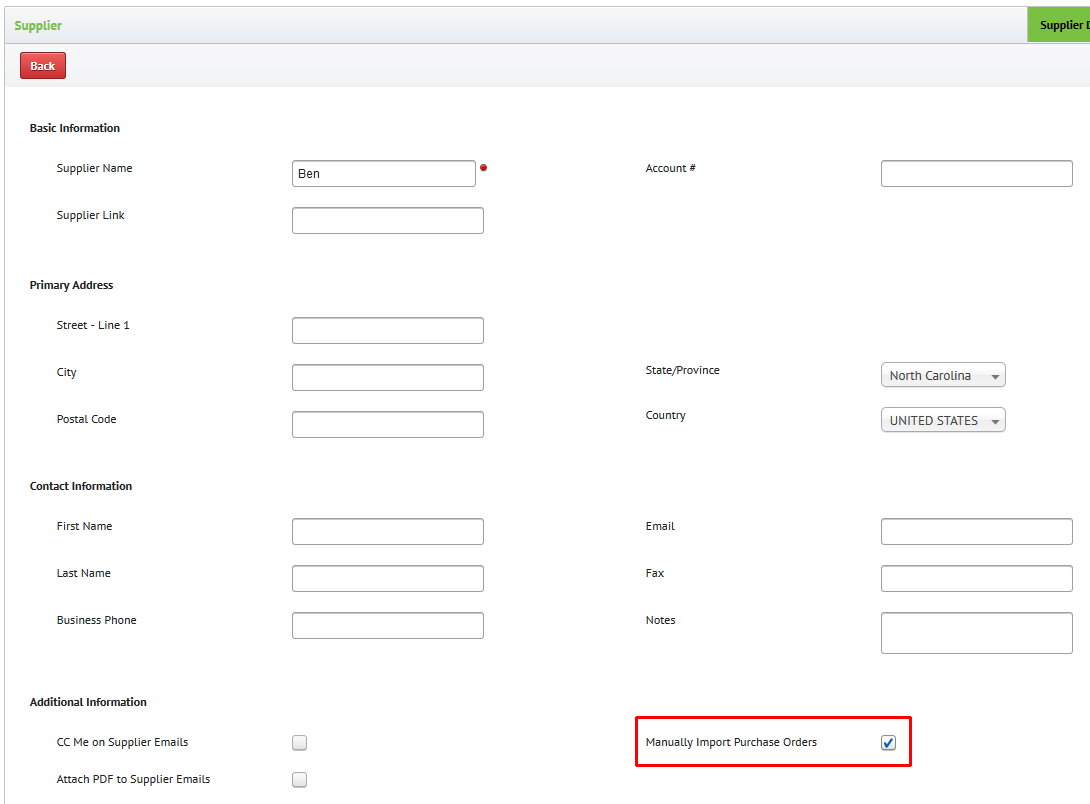The height and width of the screenshot is (804, 1090).
Task: Click the Notes text area
Action: (x=977, y=633)
